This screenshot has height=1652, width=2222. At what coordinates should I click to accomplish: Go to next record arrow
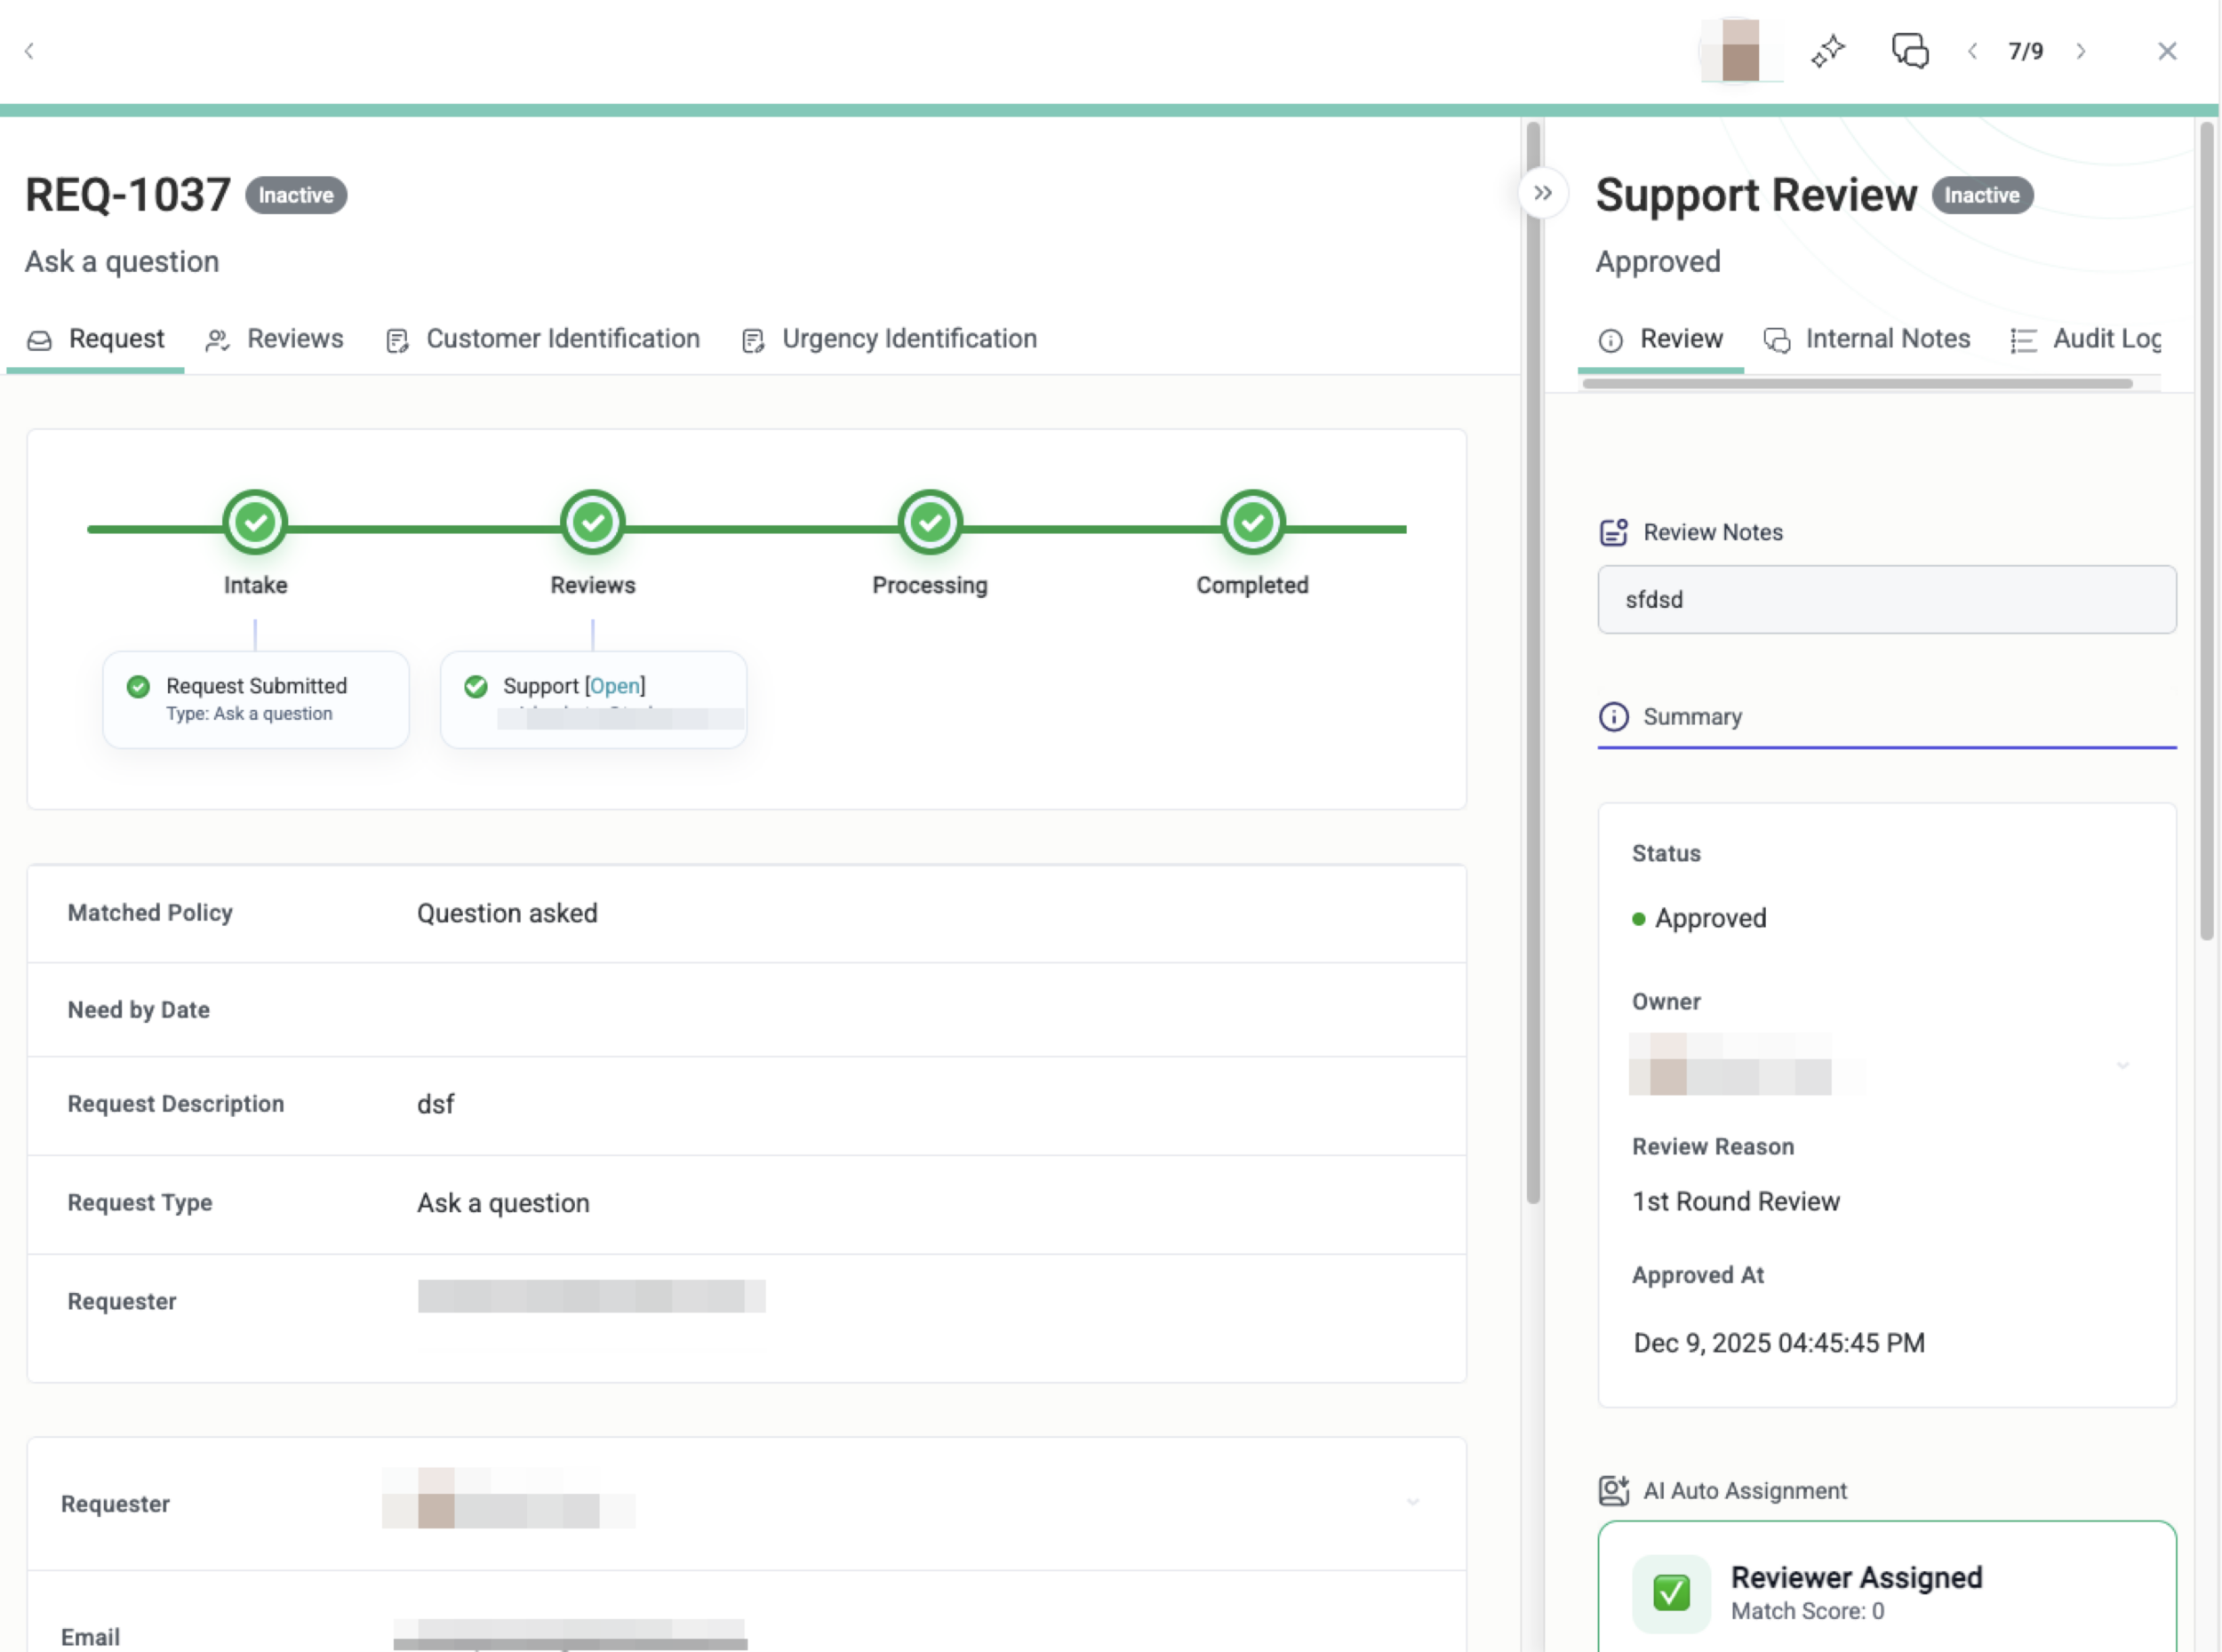pos(2081,51)
